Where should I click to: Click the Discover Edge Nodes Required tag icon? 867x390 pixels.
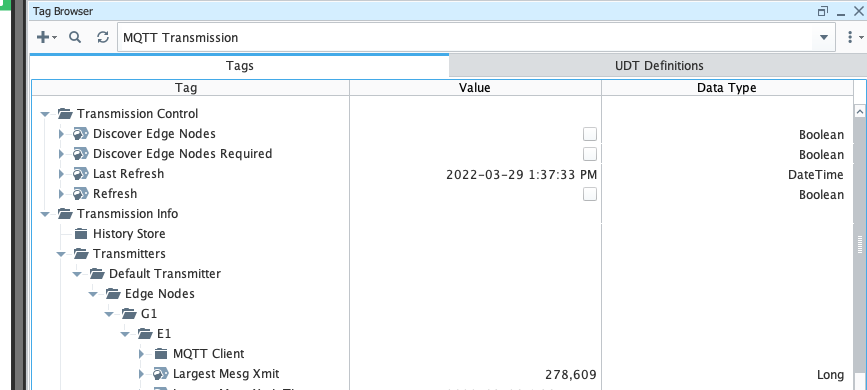coord(81,154)
